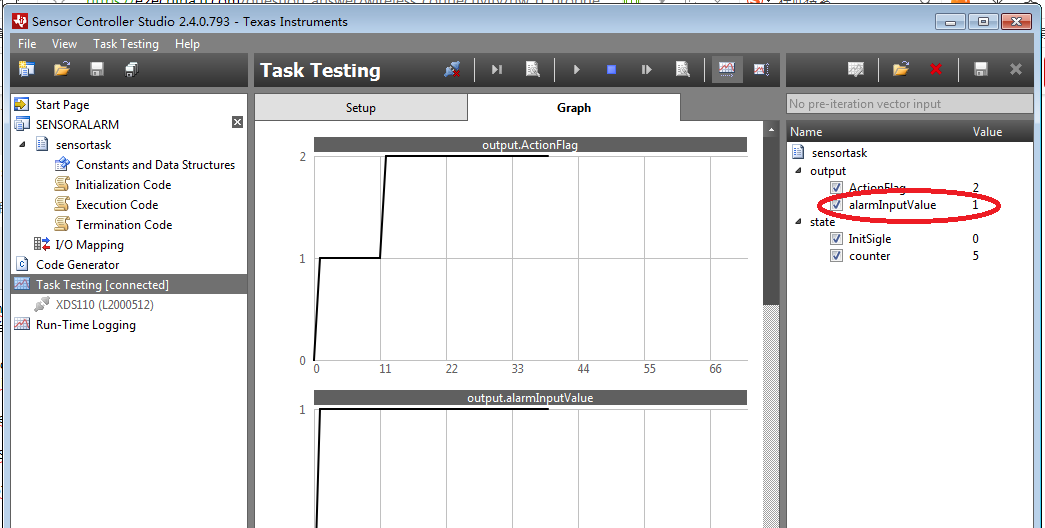Image resolution: width=1045 pixels, height=528 pixels.
Task: Click the step-to-next initialization icon beside Disconnect
Action: point(497,69)
